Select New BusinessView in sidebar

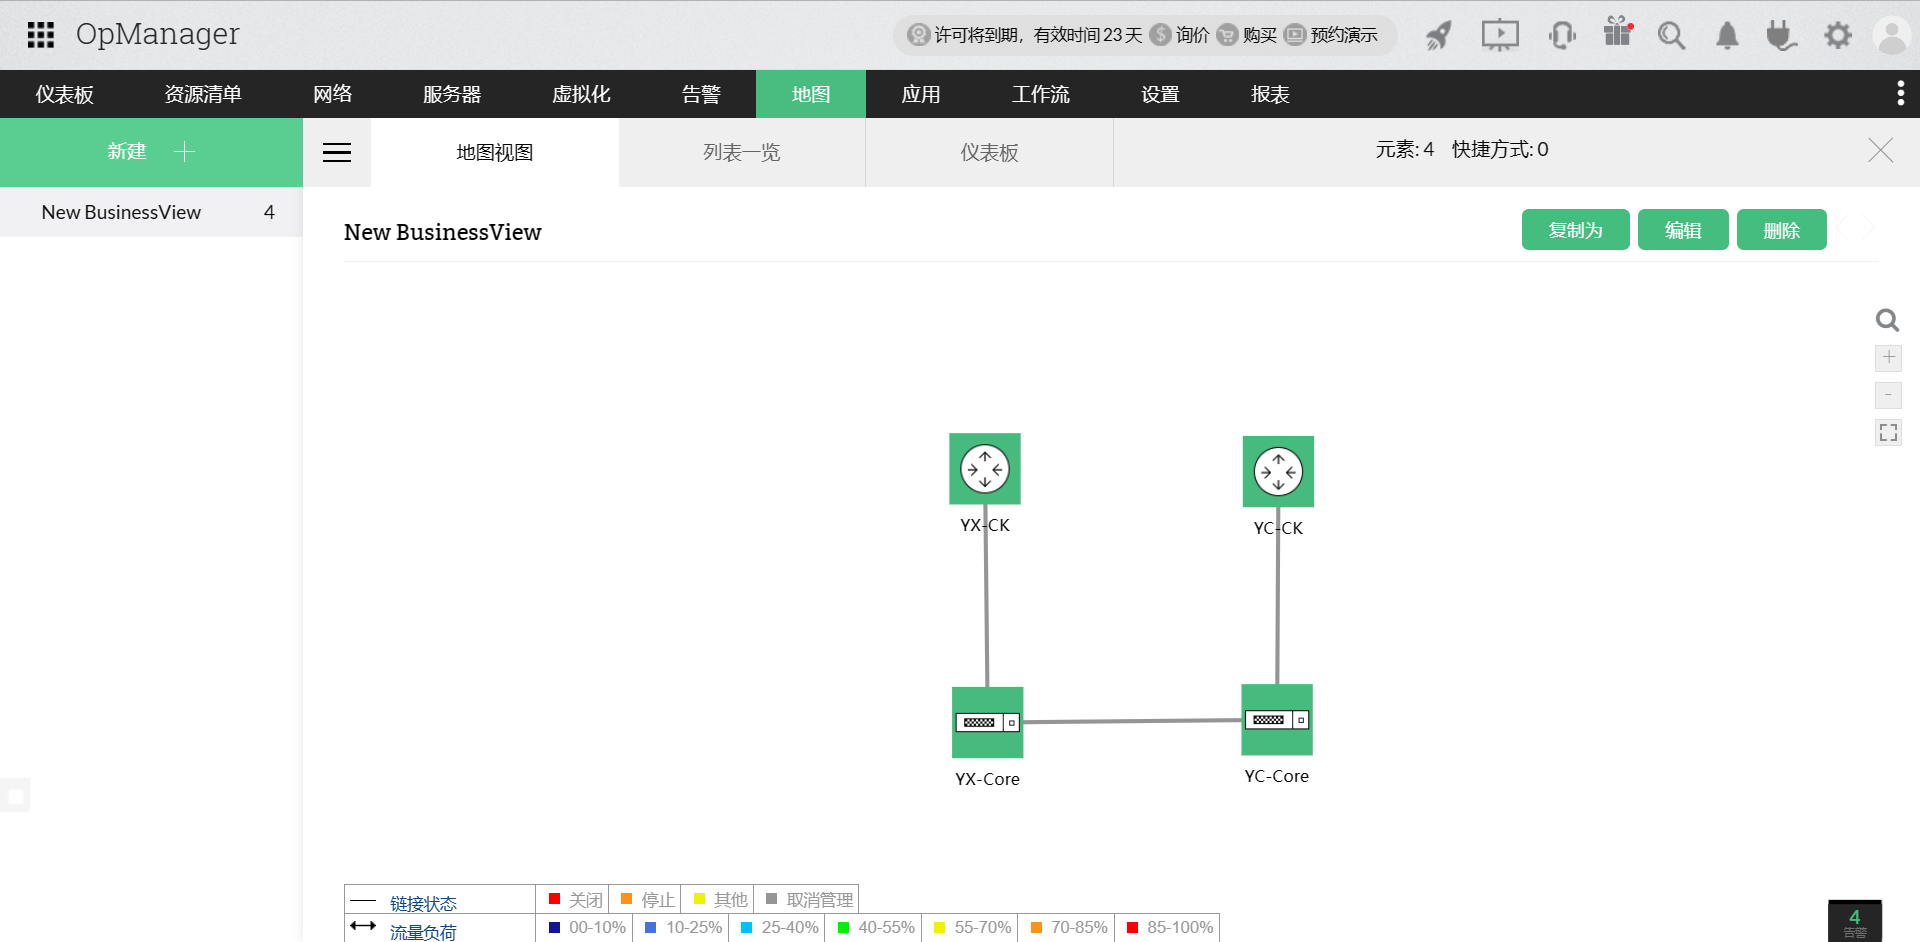click(151, 212)
